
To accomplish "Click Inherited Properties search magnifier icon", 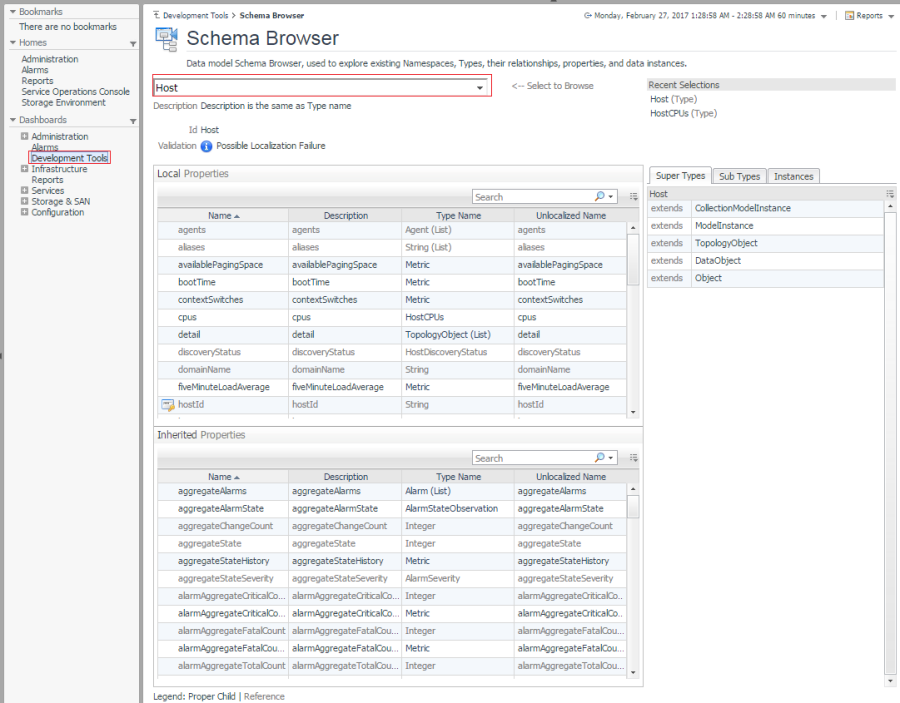I will coord(601,458).
